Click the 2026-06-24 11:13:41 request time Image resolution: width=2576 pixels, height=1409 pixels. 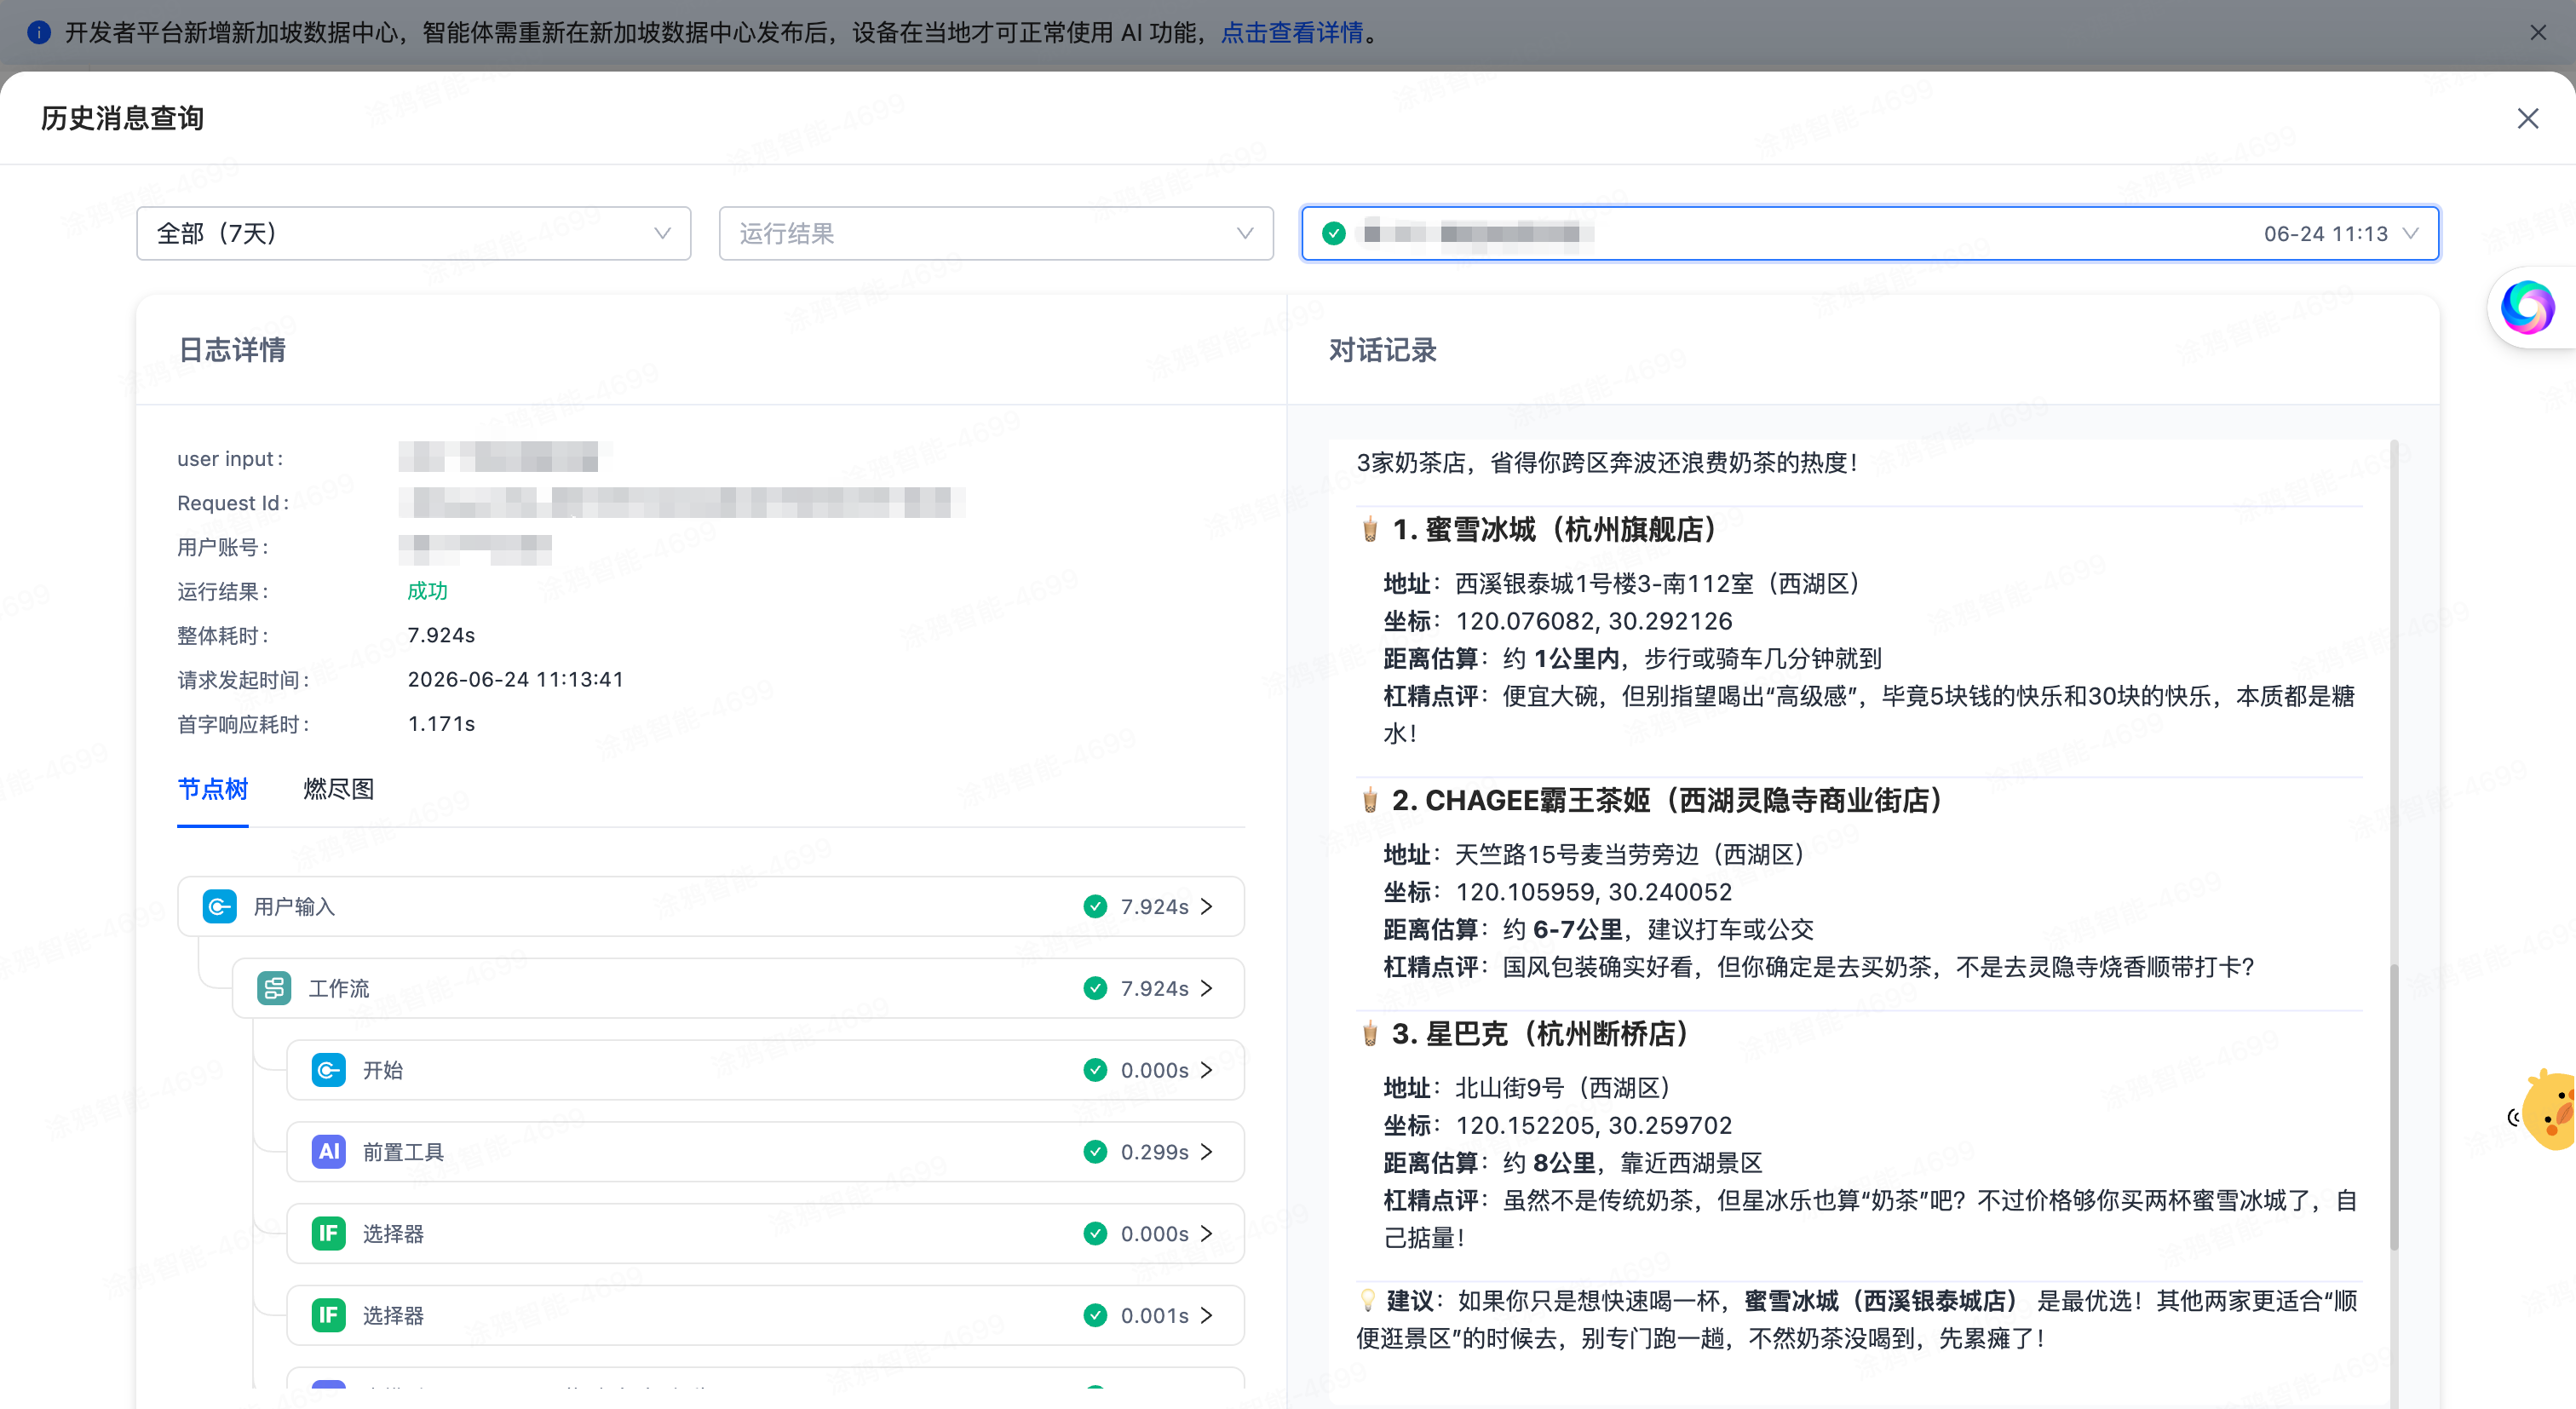pyautogui.click(x=515, y=679)
